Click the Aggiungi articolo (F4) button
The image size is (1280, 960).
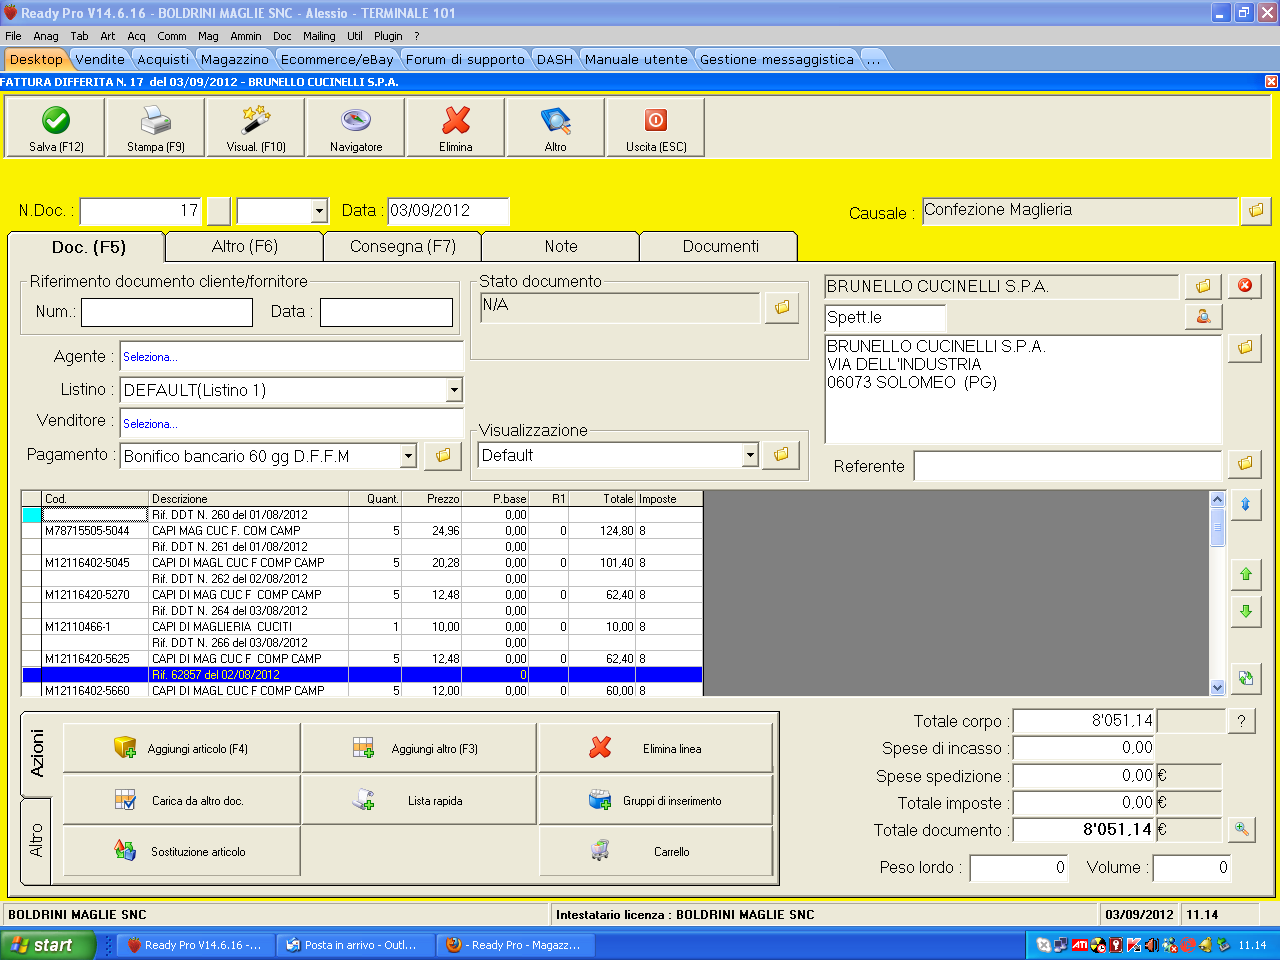pos(182,748)
